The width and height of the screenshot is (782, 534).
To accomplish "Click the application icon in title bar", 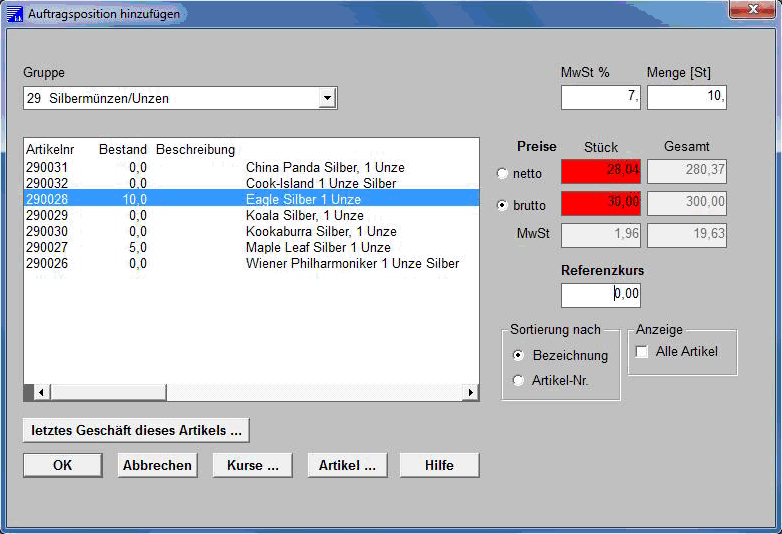I will coord(15,13).
